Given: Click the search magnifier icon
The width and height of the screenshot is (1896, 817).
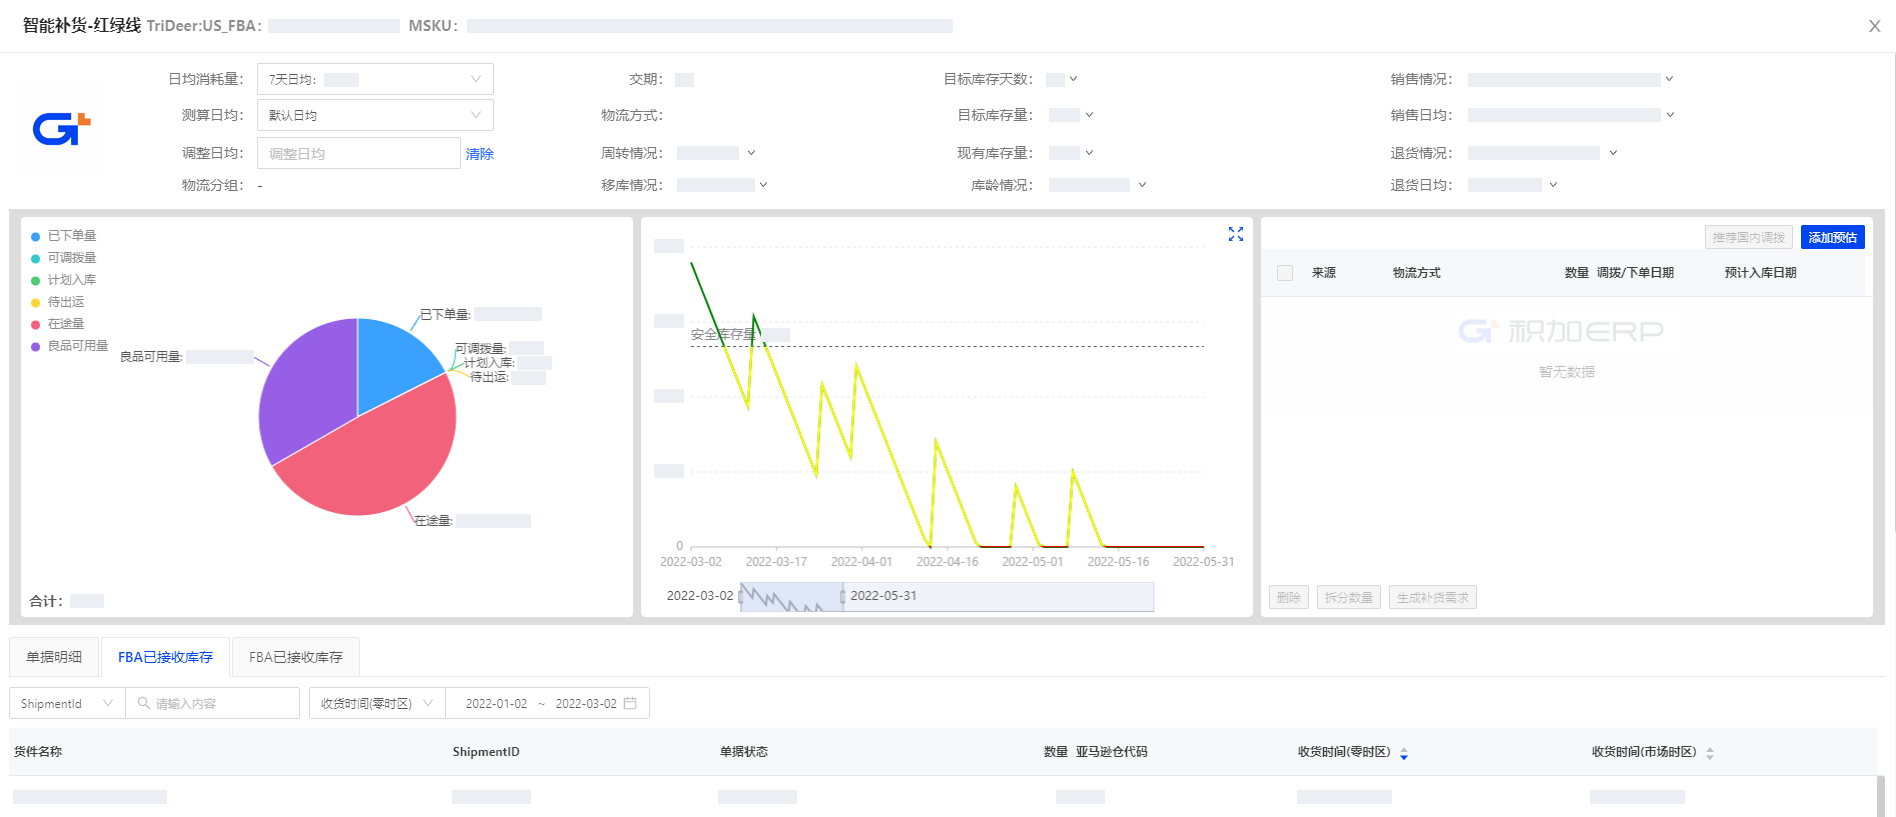Looking at the screenshot, I should (144, 703).
